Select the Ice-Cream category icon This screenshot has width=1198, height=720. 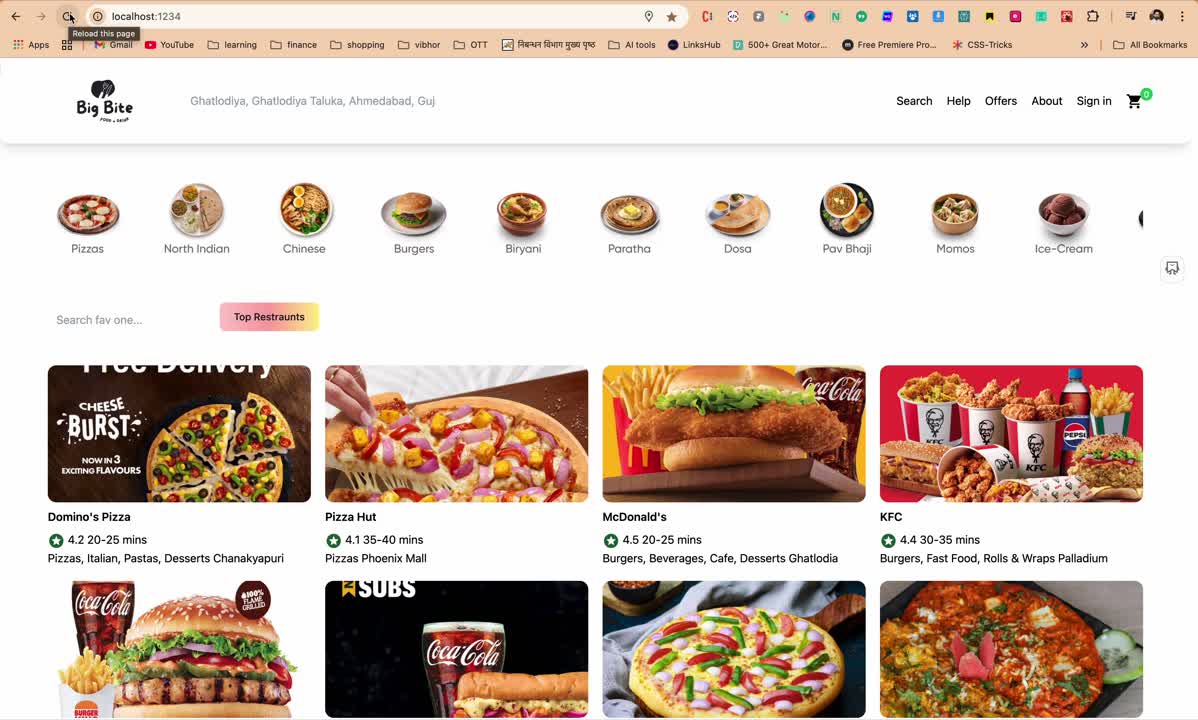pyautogui.click(x=1063, y=213)
